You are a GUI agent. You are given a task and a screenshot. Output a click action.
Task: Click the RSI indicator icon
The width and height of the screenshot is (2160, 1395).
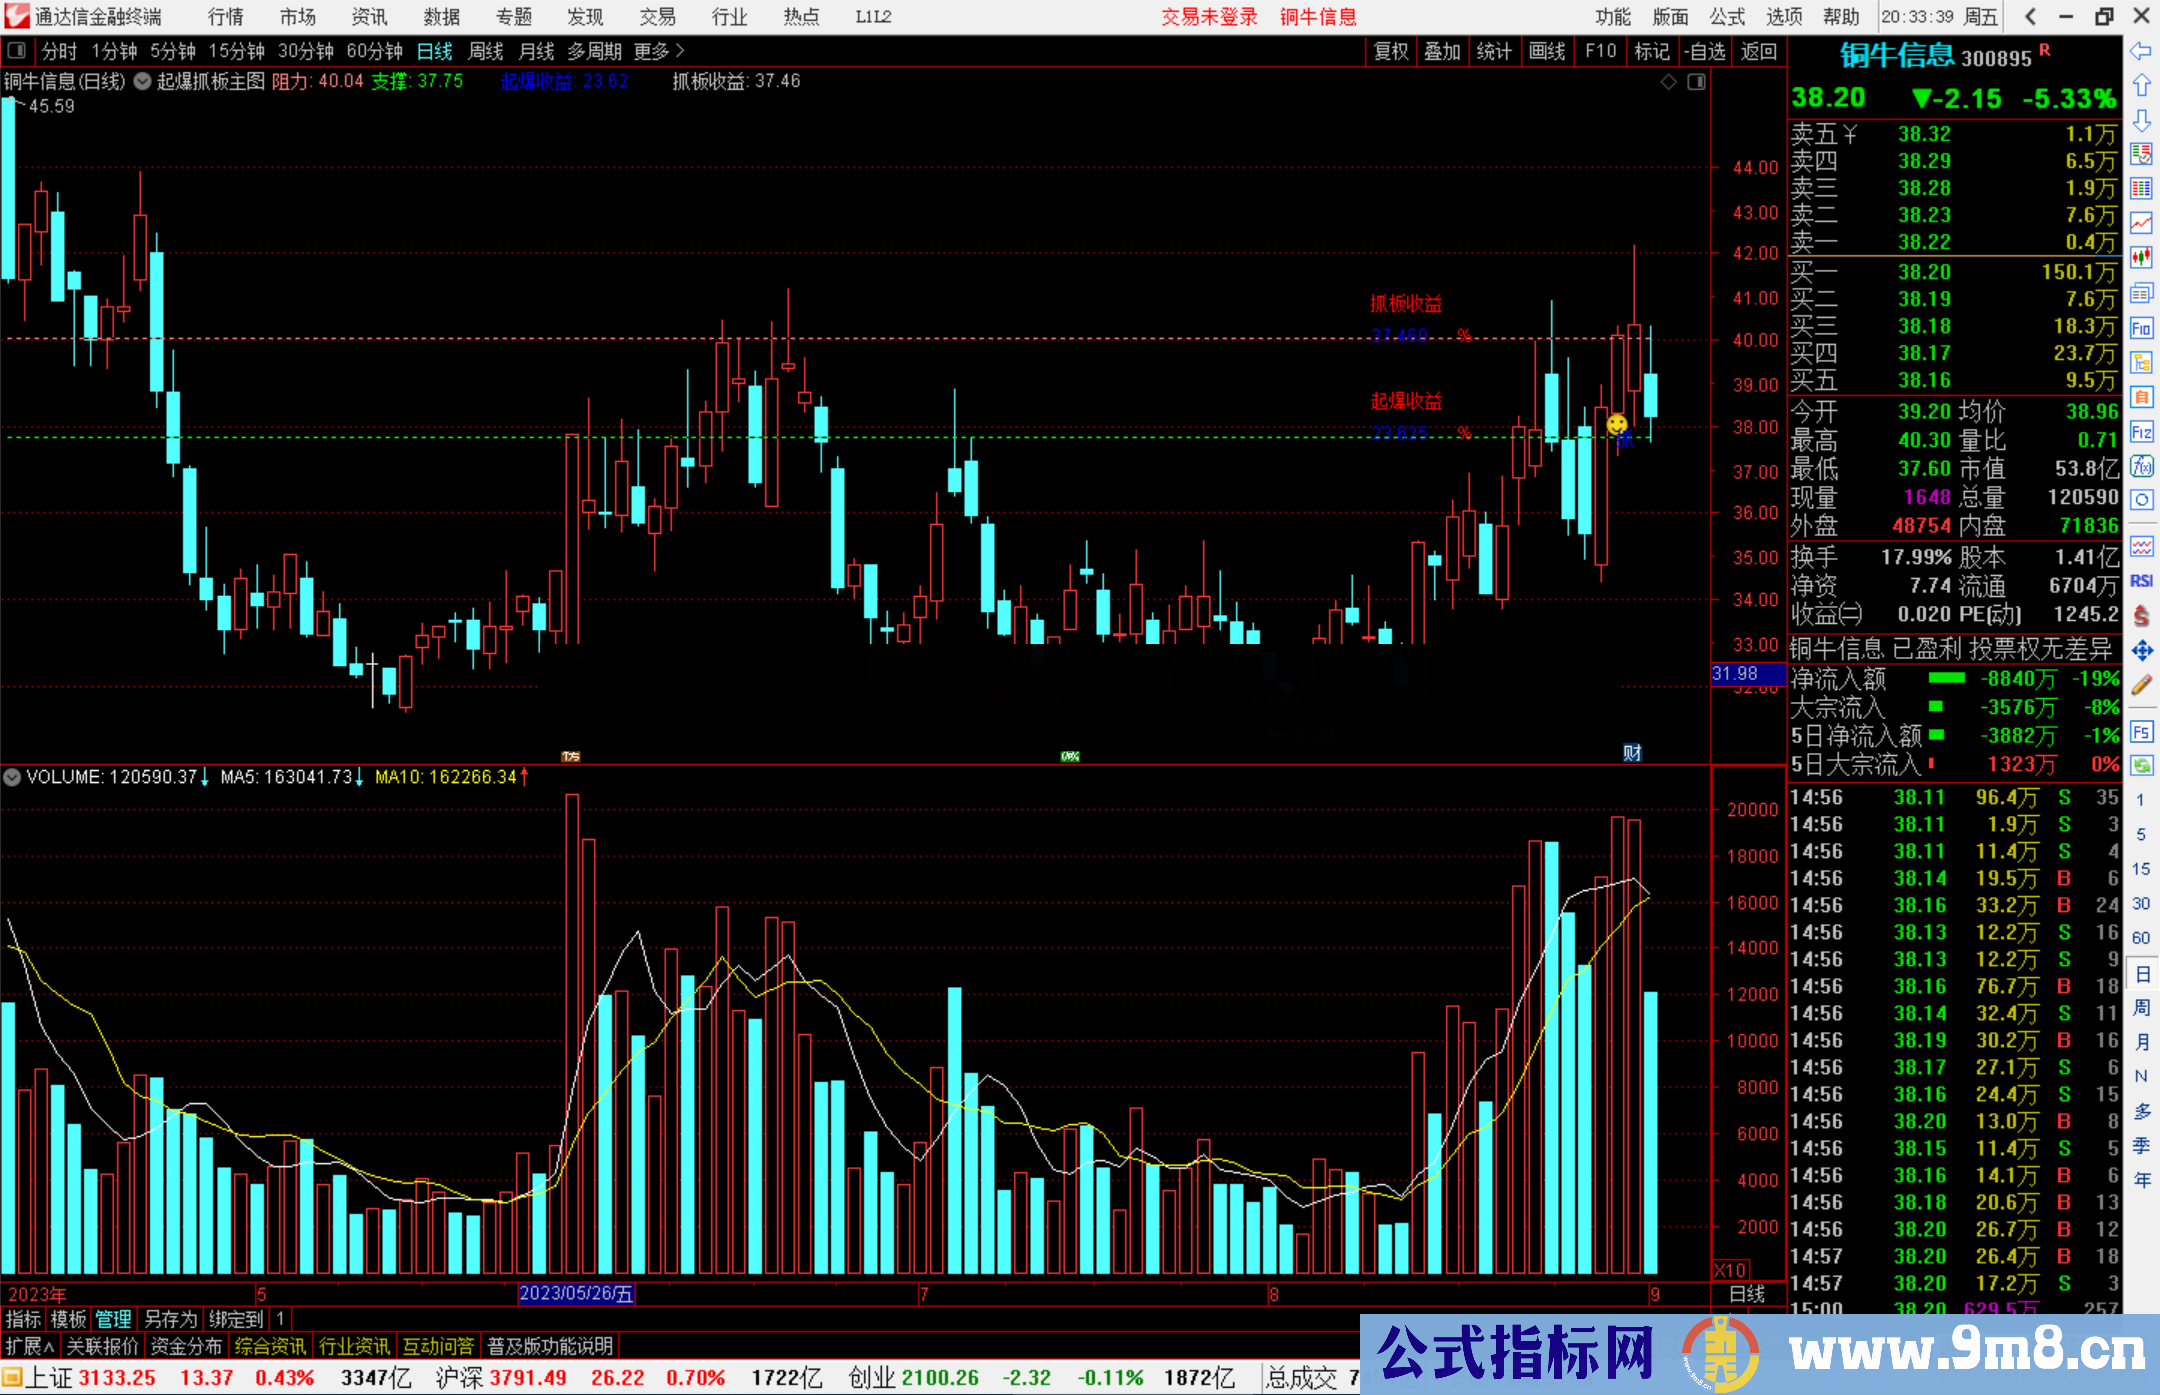[2141, 581]
